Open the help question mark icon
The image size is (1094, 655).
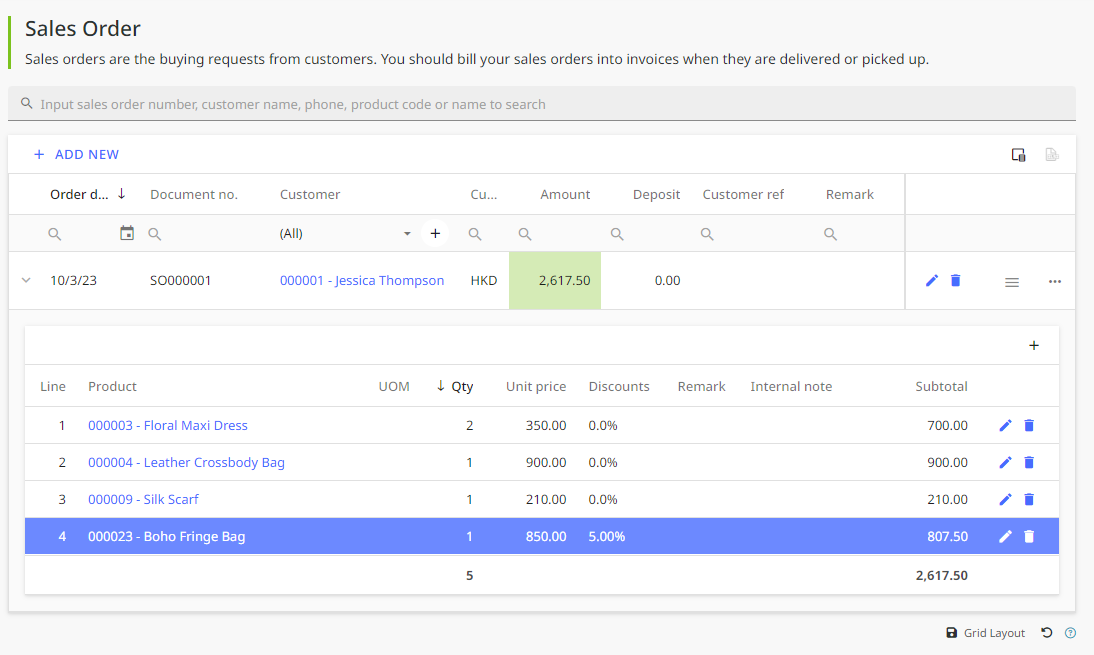tap(1070, 633)
